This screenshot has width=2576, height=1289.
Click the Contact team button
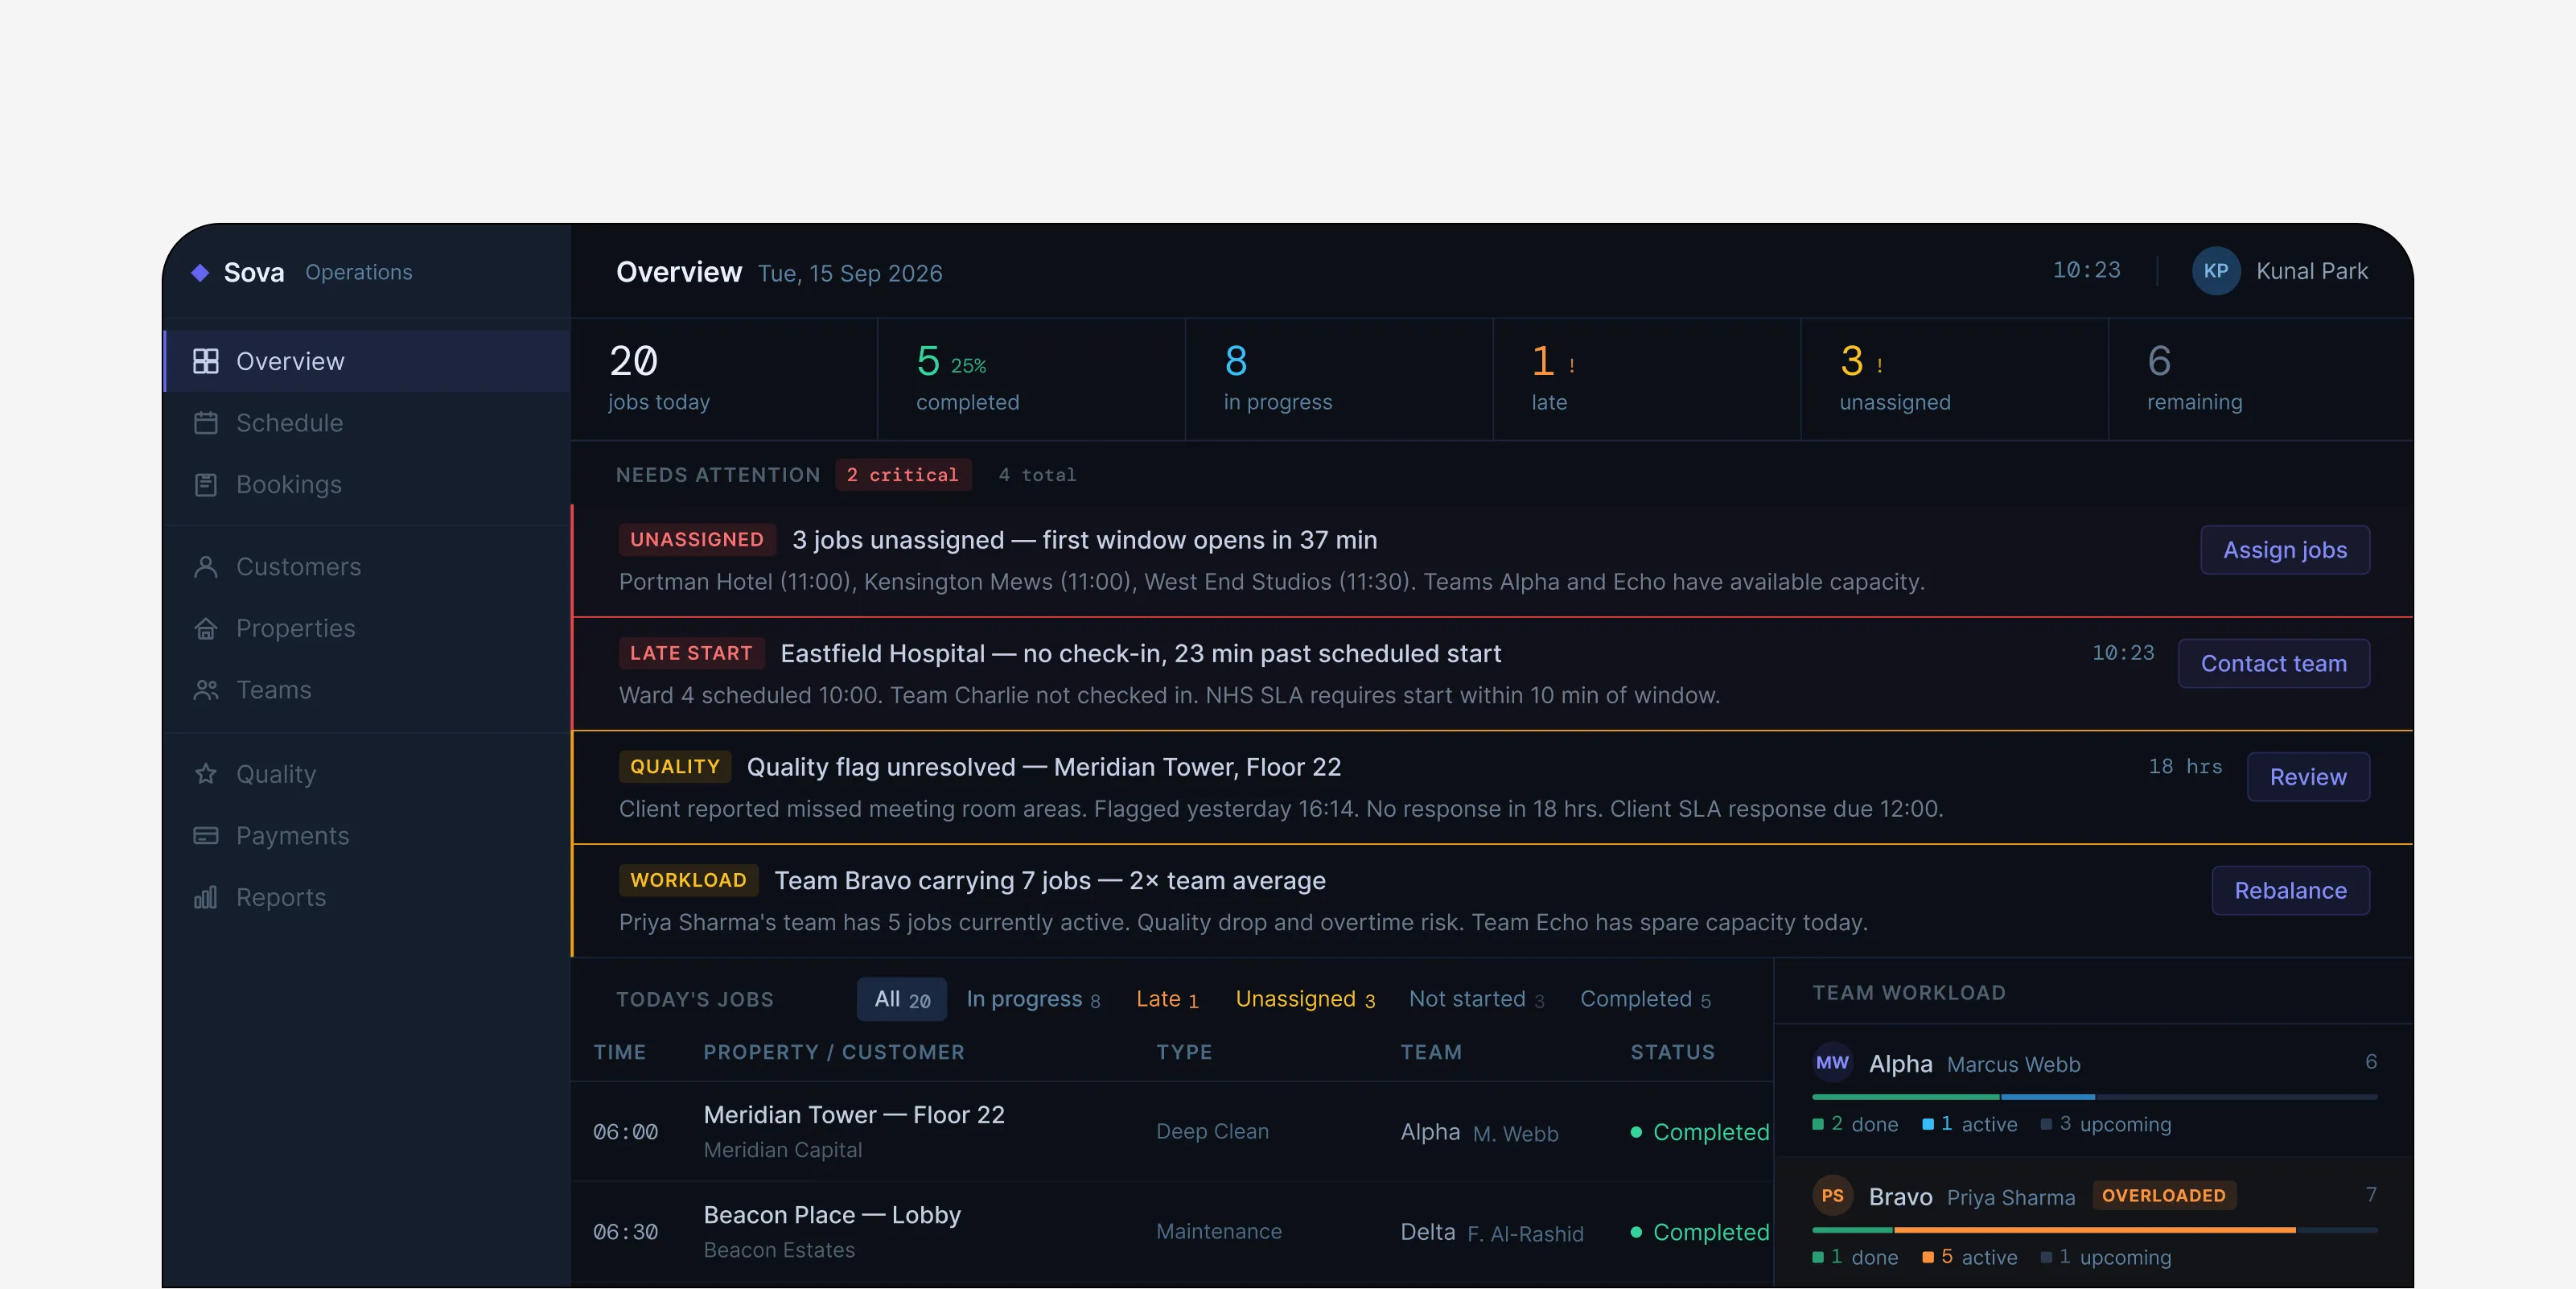2273,663
